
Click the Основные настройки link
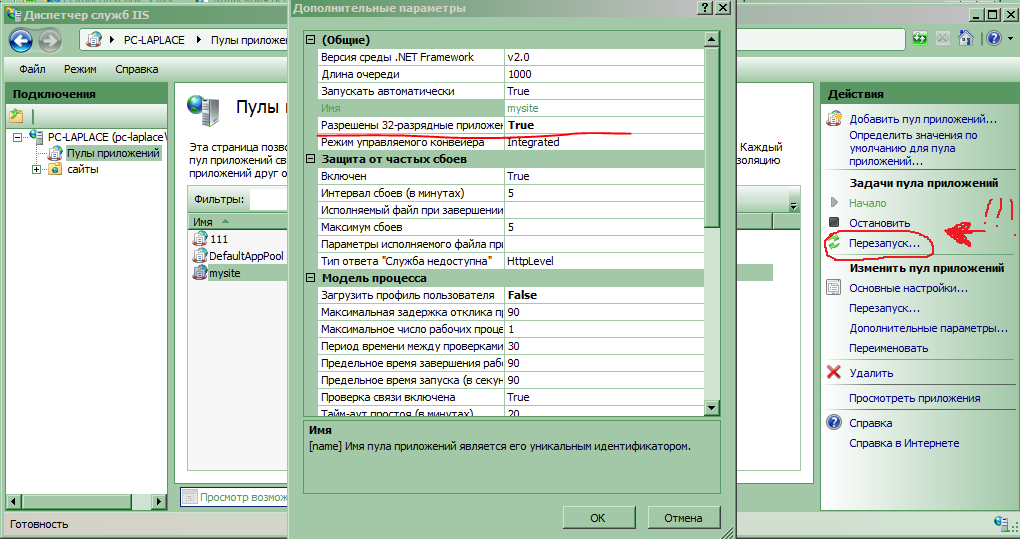click(908, 288)
